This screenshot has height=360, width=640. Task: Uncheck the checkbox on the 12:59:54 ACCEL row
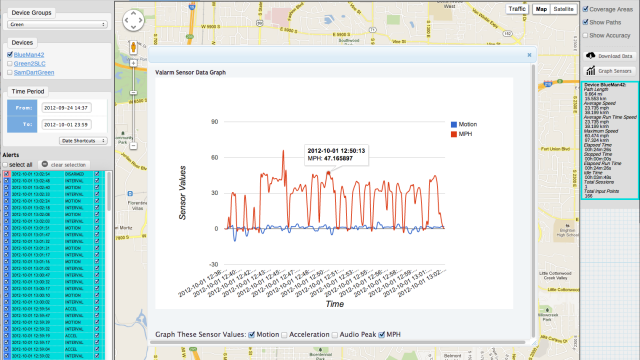click(x=97, y=309)
